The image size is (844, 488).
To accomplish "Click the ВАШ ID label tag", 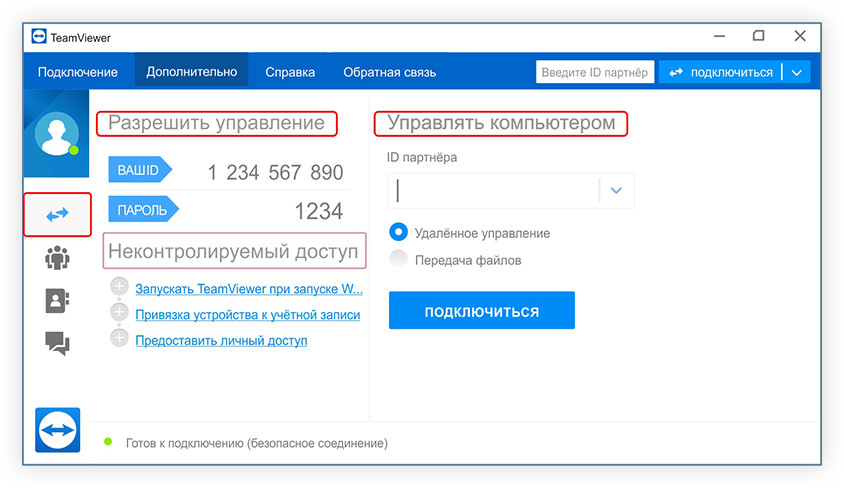I will click(x=140, y=170).
